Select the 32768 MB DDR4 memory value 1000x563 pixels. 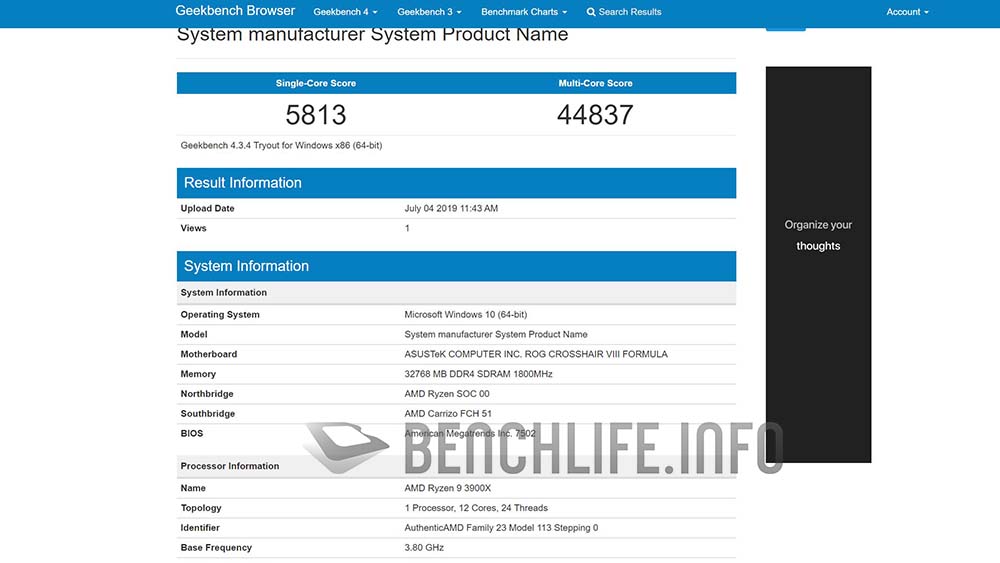pos(478,374)
